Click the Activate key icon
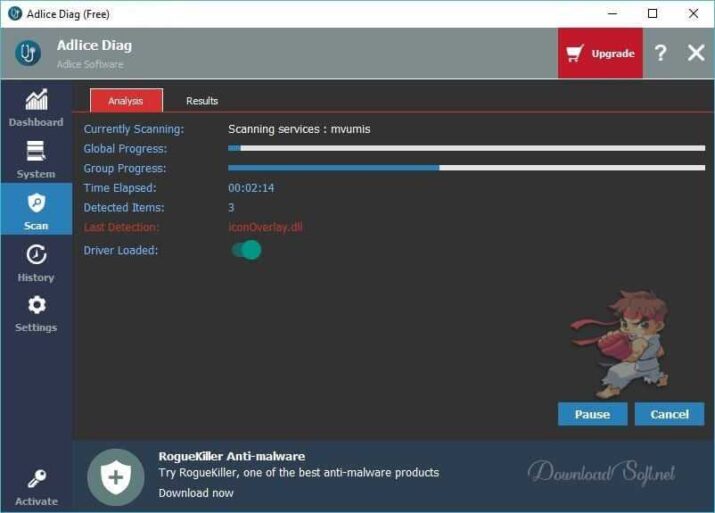715x513 pixels. click(x=36, y=479)
